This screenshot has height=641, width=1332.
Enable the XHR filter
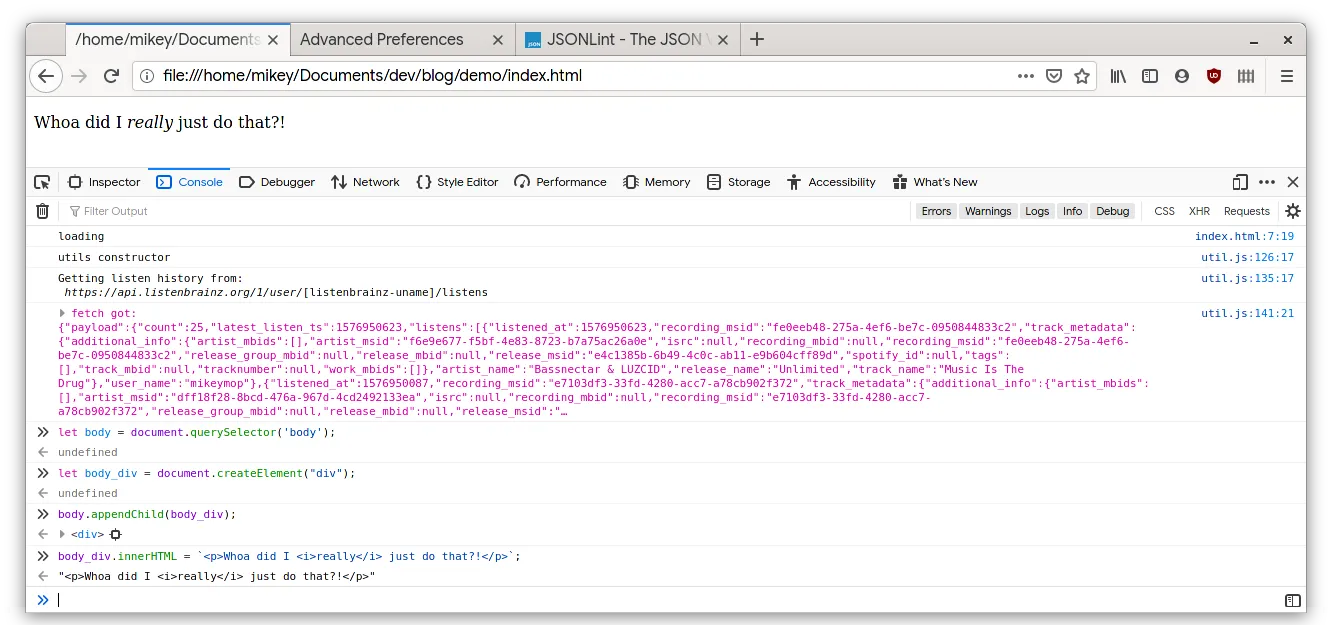(x=1199, y=211)
